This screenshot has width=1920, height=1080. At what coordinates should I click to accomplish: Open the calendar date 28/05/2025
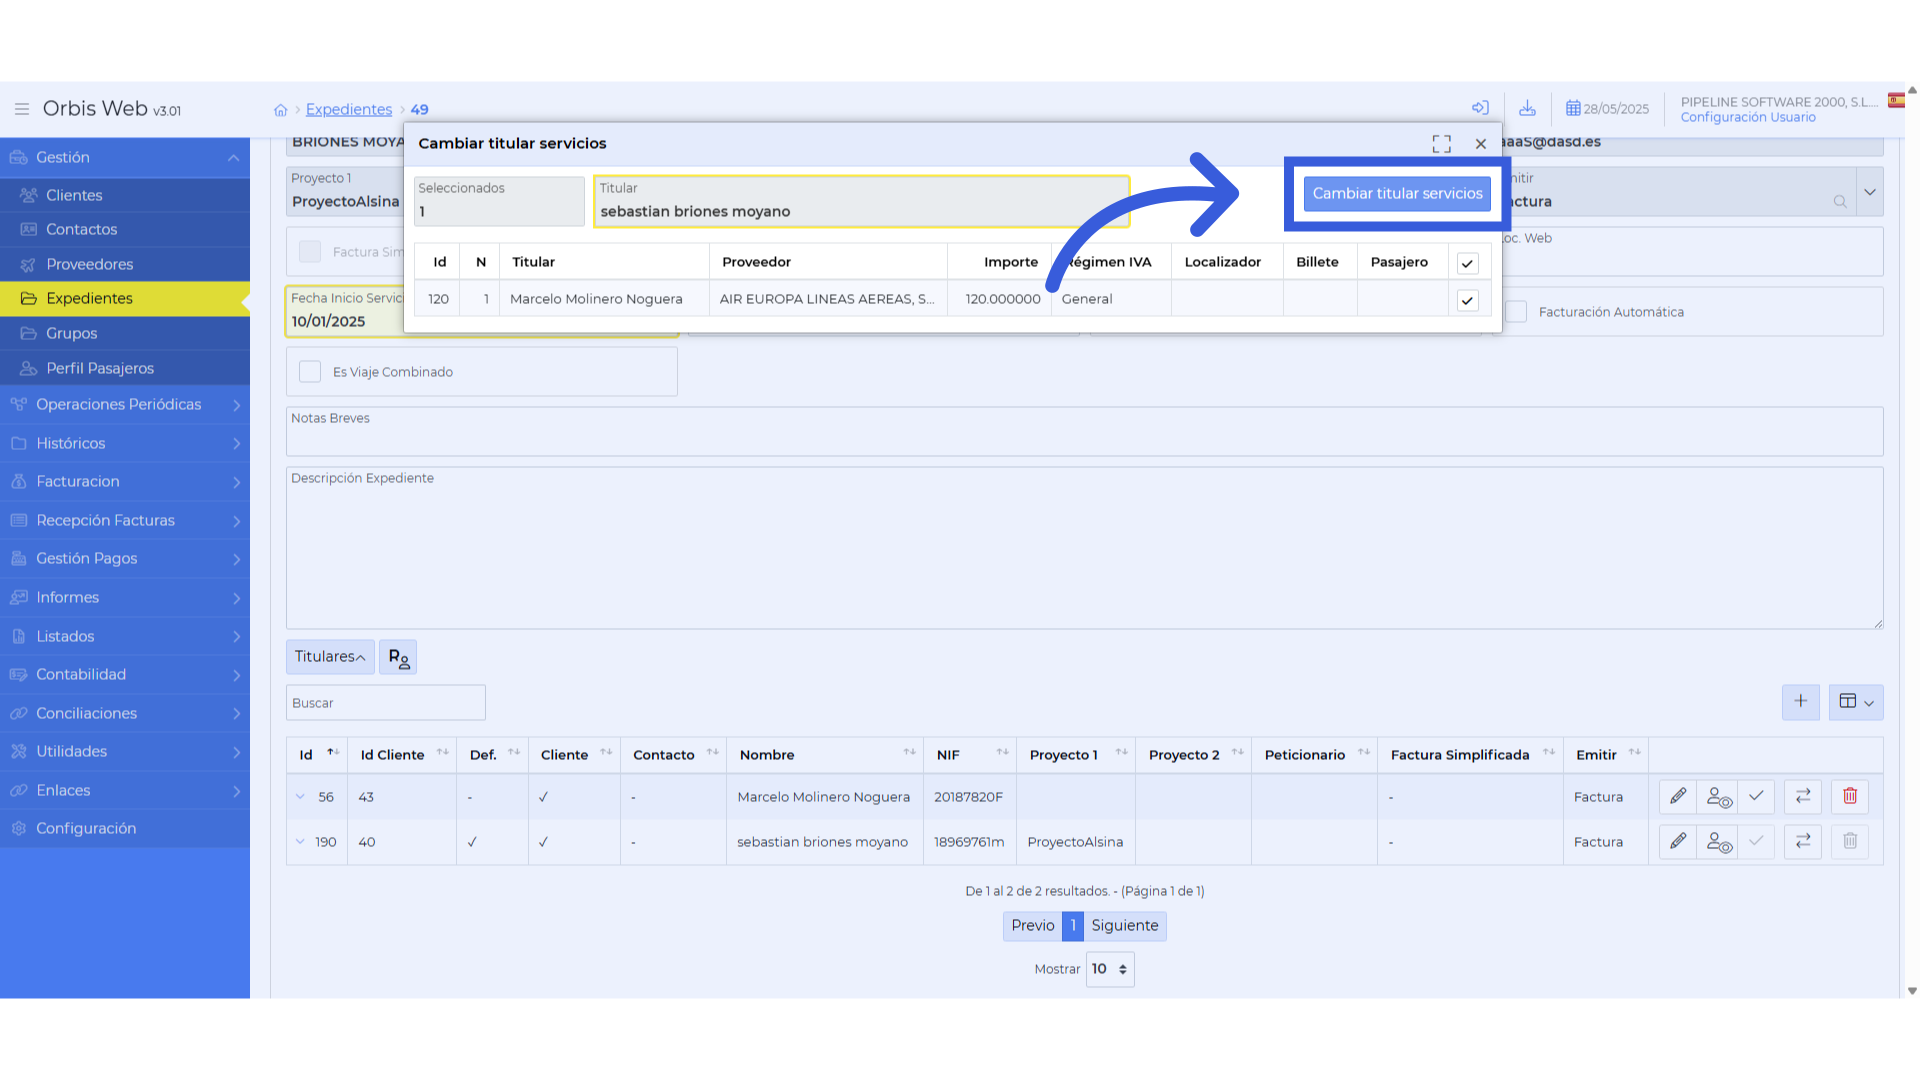click(1607, 109)
